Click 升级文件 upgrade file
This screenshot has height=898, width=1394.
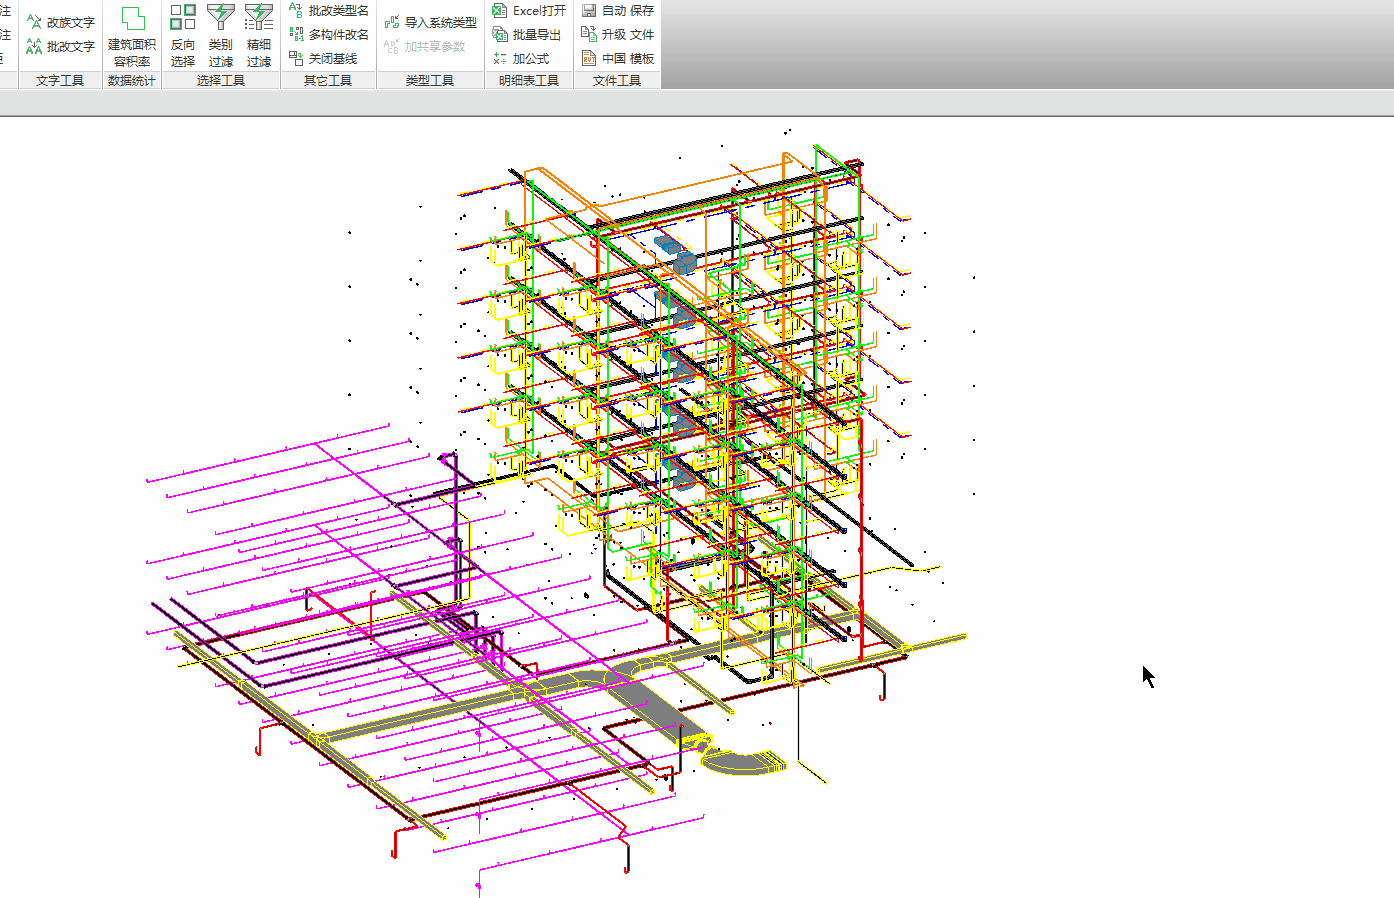618,34
